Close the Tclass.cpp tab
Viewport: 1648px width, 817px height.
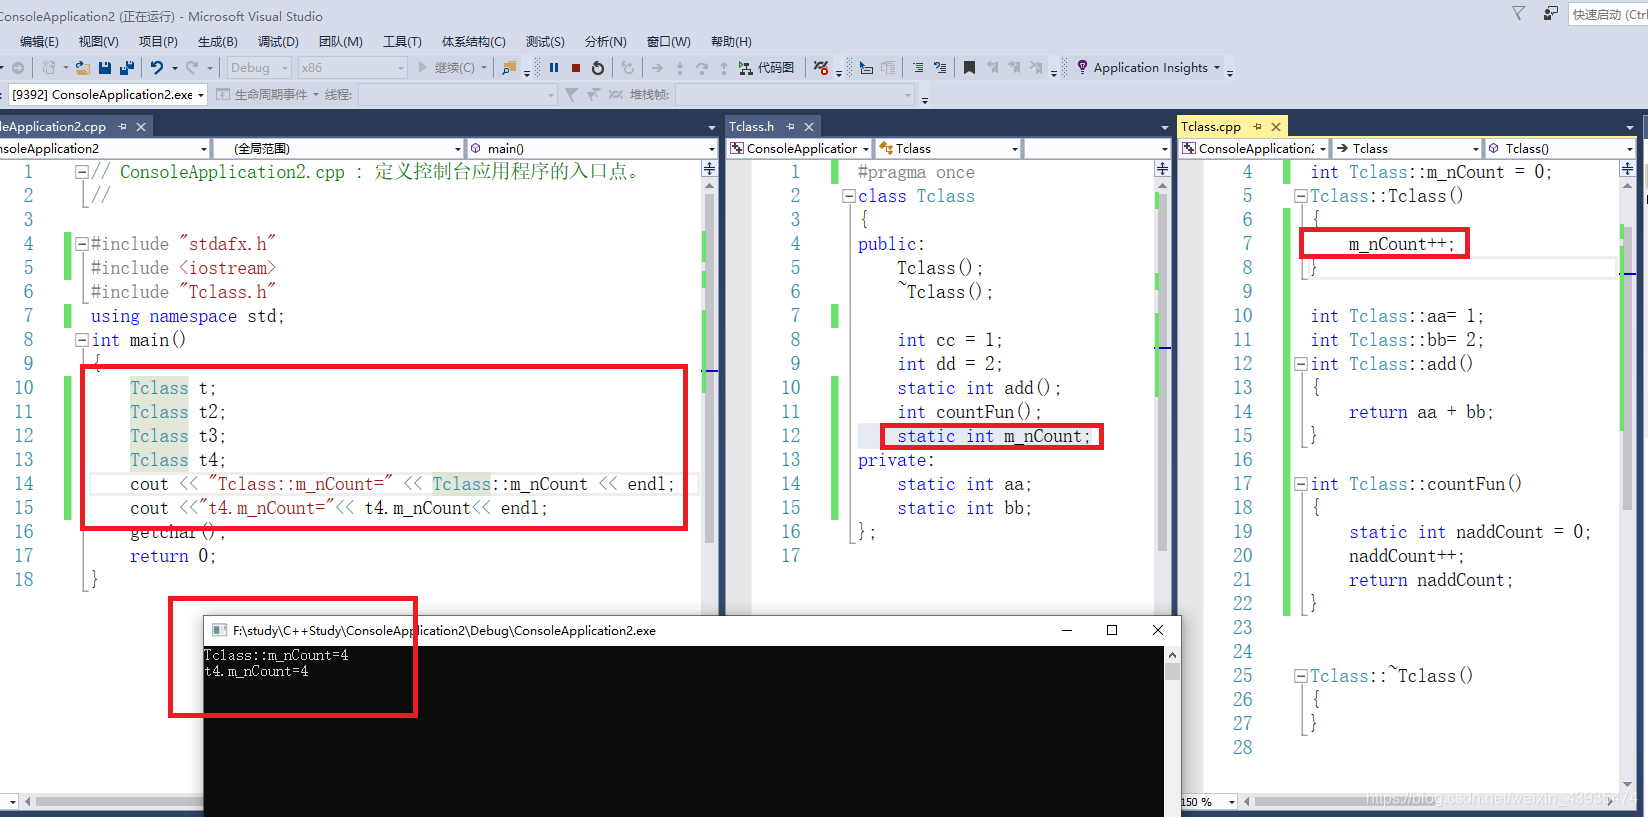pos(1276,126)
